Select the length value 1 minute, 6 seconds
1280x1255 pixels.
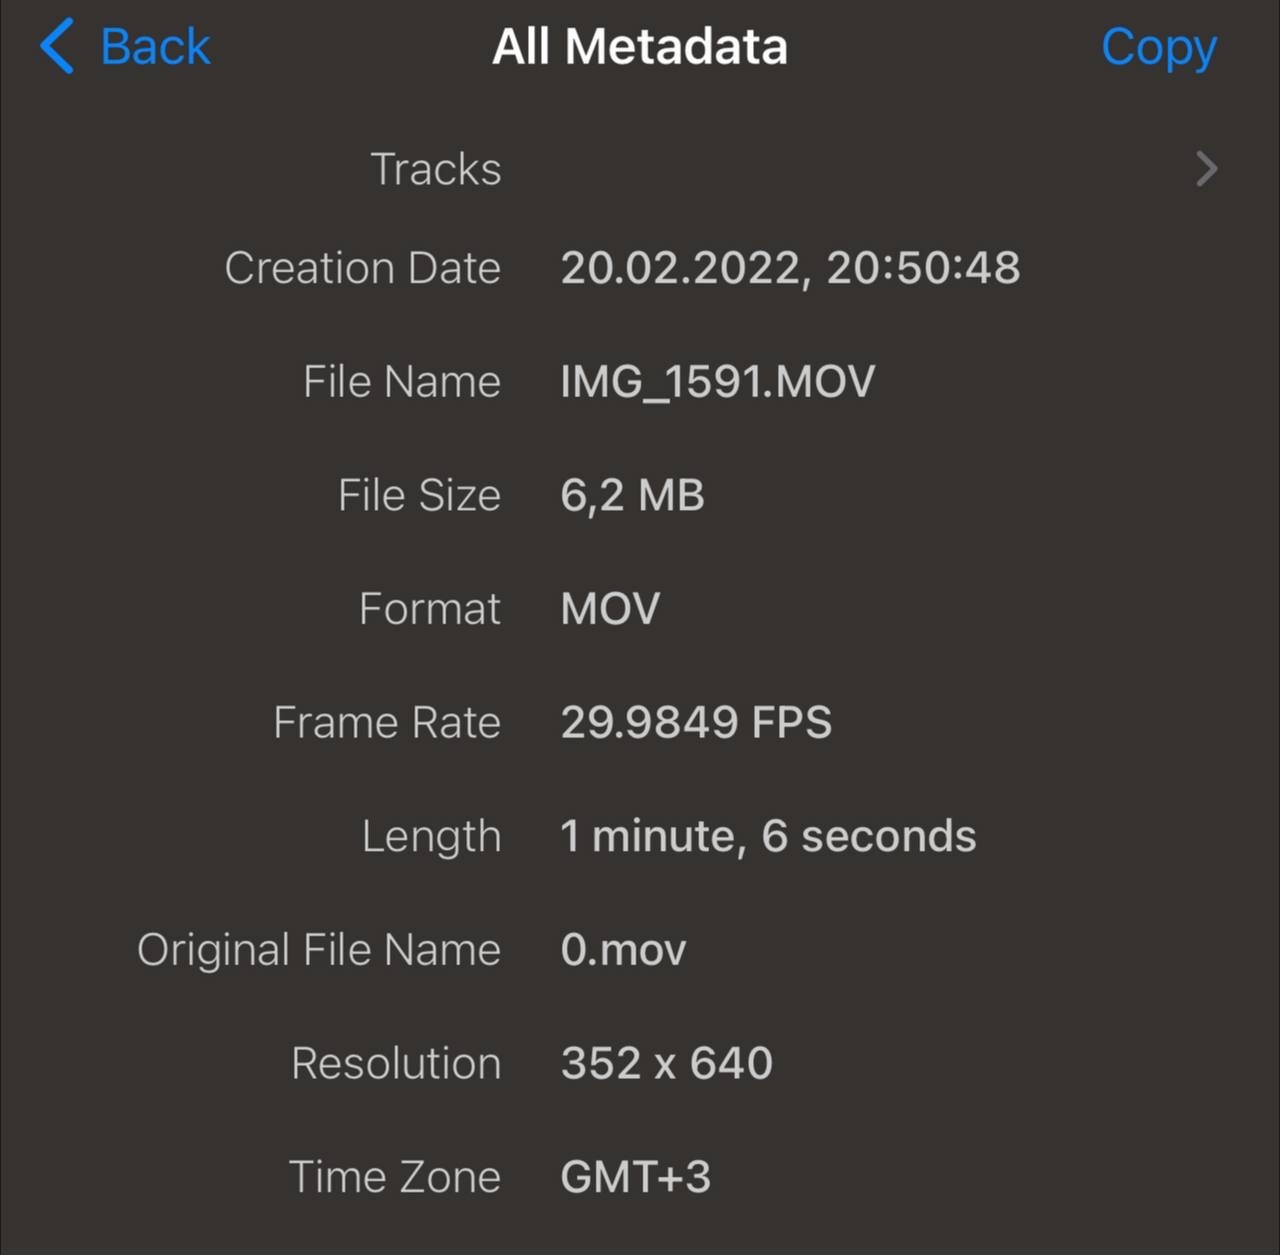[x=768, y=836]
